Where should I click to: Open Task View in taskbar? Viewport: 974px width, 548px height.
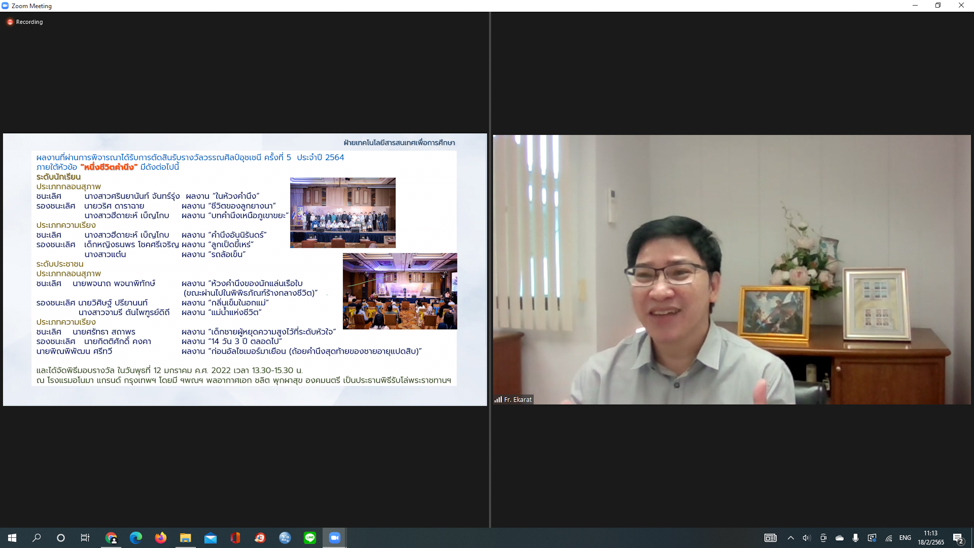pyautogui.click(x=85, y=538)
